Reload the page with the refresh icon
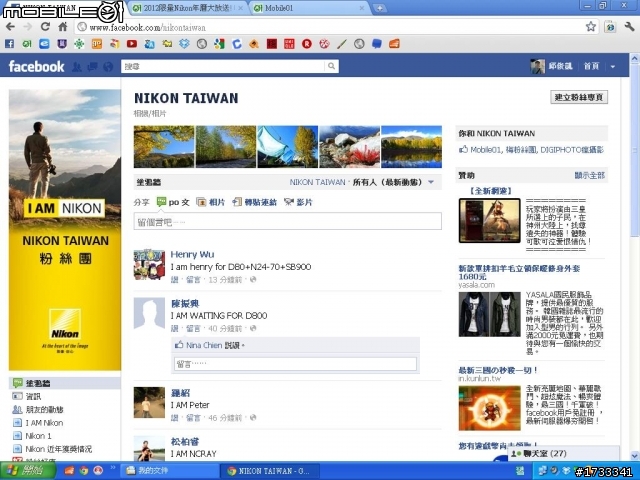Screen dimensions: 640x480 pos(45,27)
